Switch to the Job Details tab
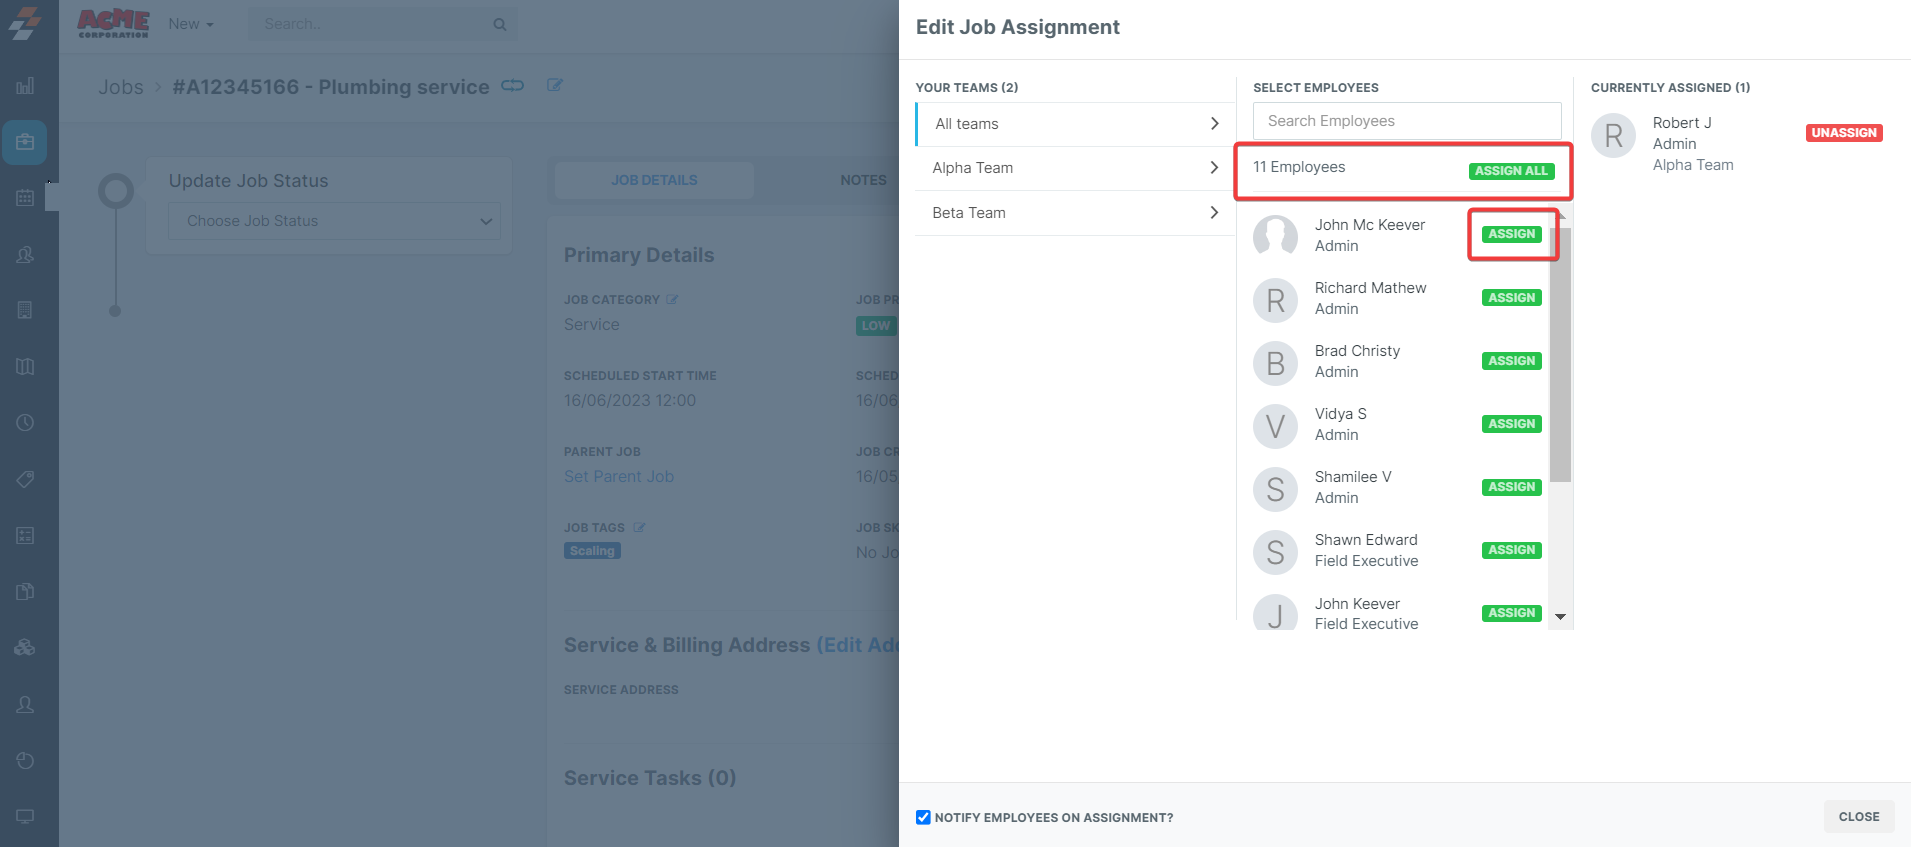 pos(654,180)
